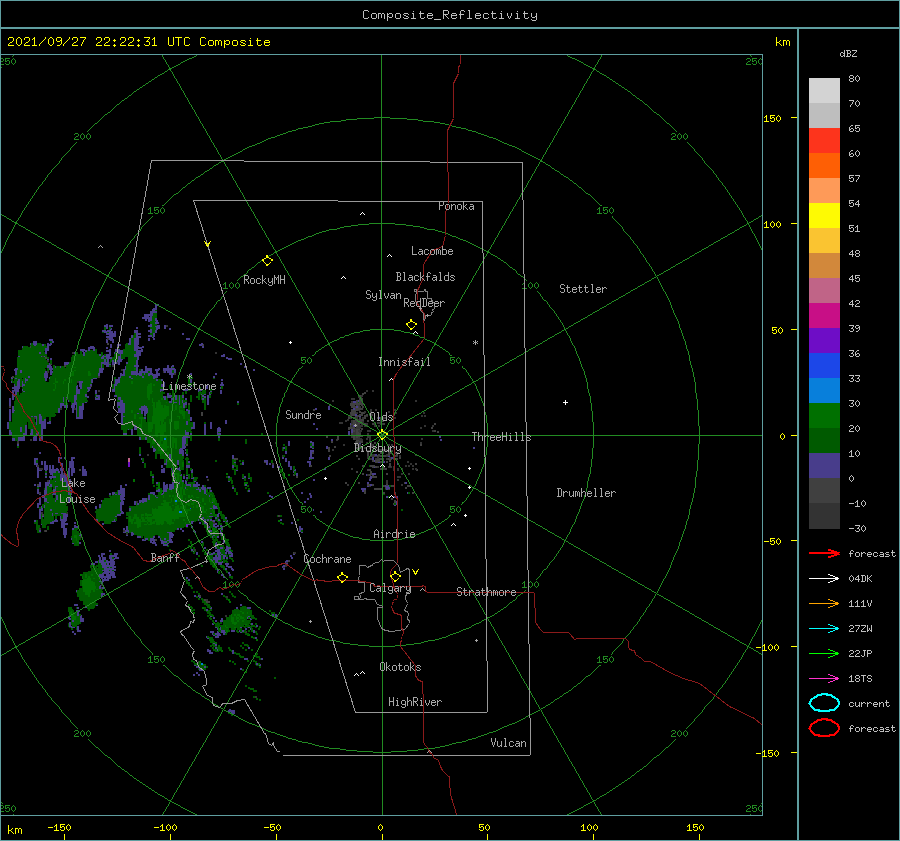Click the green 22JP arrow icon
This screenshot has height=841, width=900.
(824, 653)
